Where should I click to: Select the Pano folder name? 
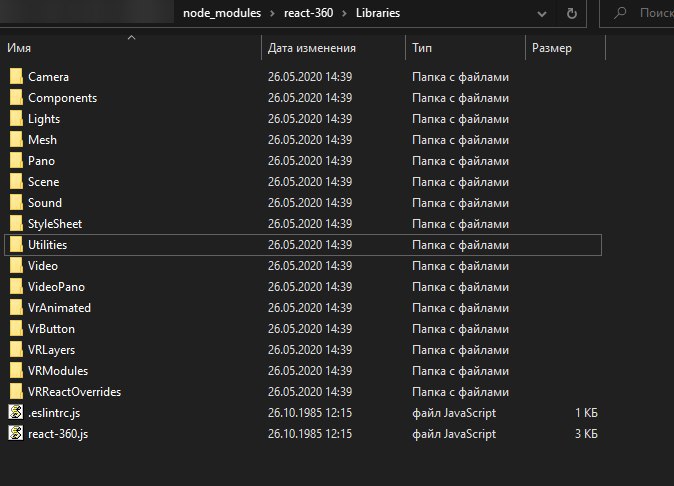pyautogui.click(x=41, y=161)
